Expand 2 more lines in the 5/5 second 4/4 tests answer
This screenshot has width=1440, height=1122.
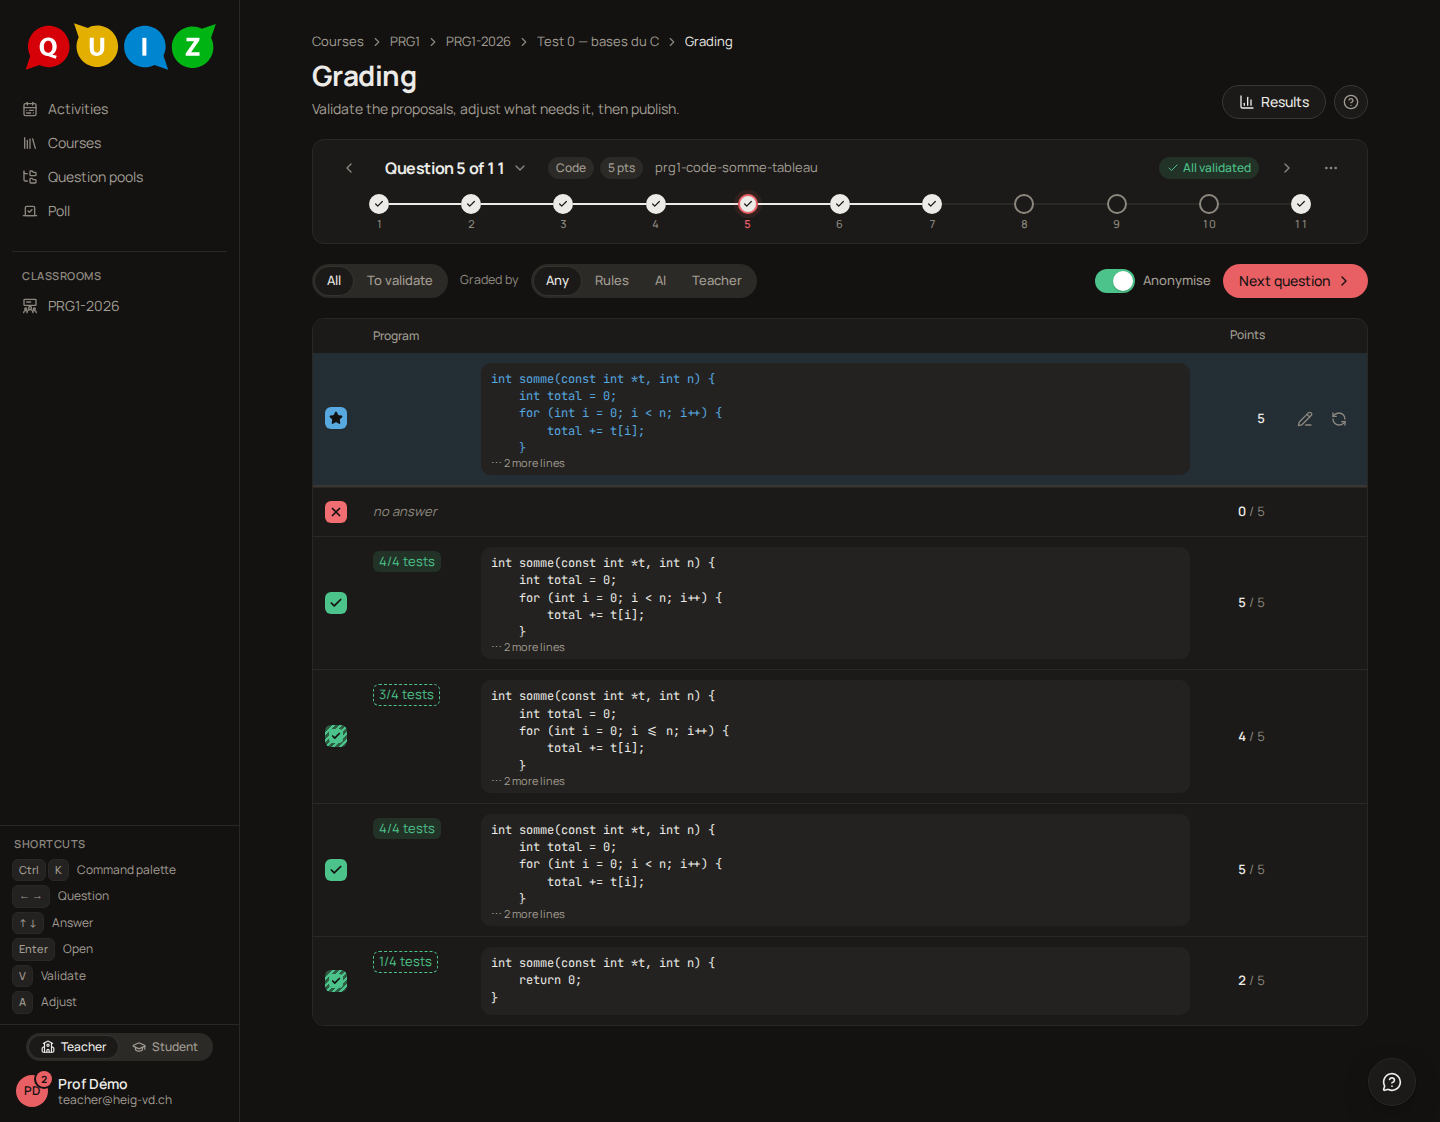[528, 914]
